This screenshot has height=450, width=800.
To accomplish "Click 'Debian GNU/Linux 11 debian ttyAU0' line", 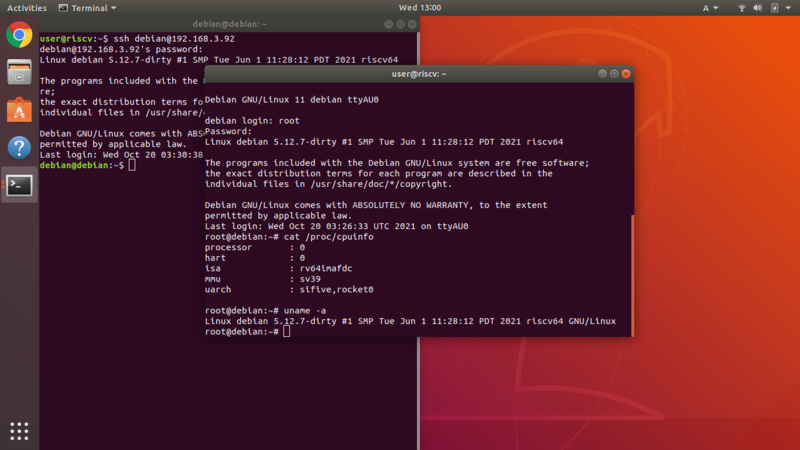I will (291, 99).
